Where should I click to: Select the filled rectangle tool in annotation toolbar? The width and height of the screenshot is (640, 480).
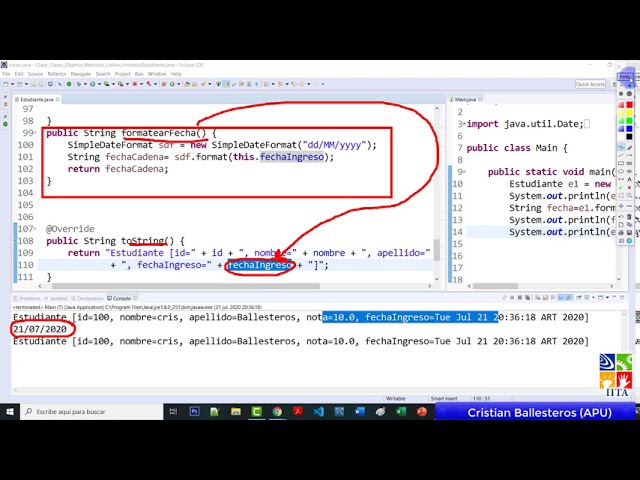(x=629, y=163)
